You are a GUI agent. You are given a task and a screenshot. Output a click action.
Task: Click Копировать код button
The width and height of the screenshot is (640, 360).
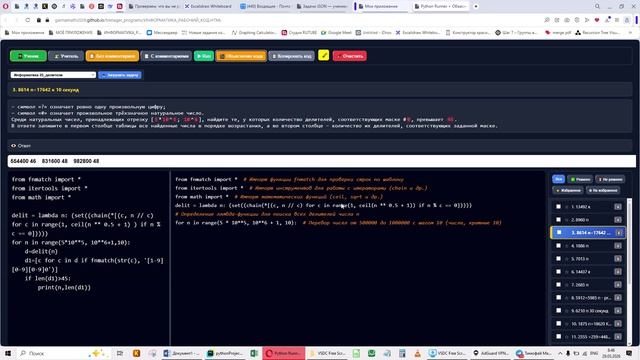pos(291,56)
